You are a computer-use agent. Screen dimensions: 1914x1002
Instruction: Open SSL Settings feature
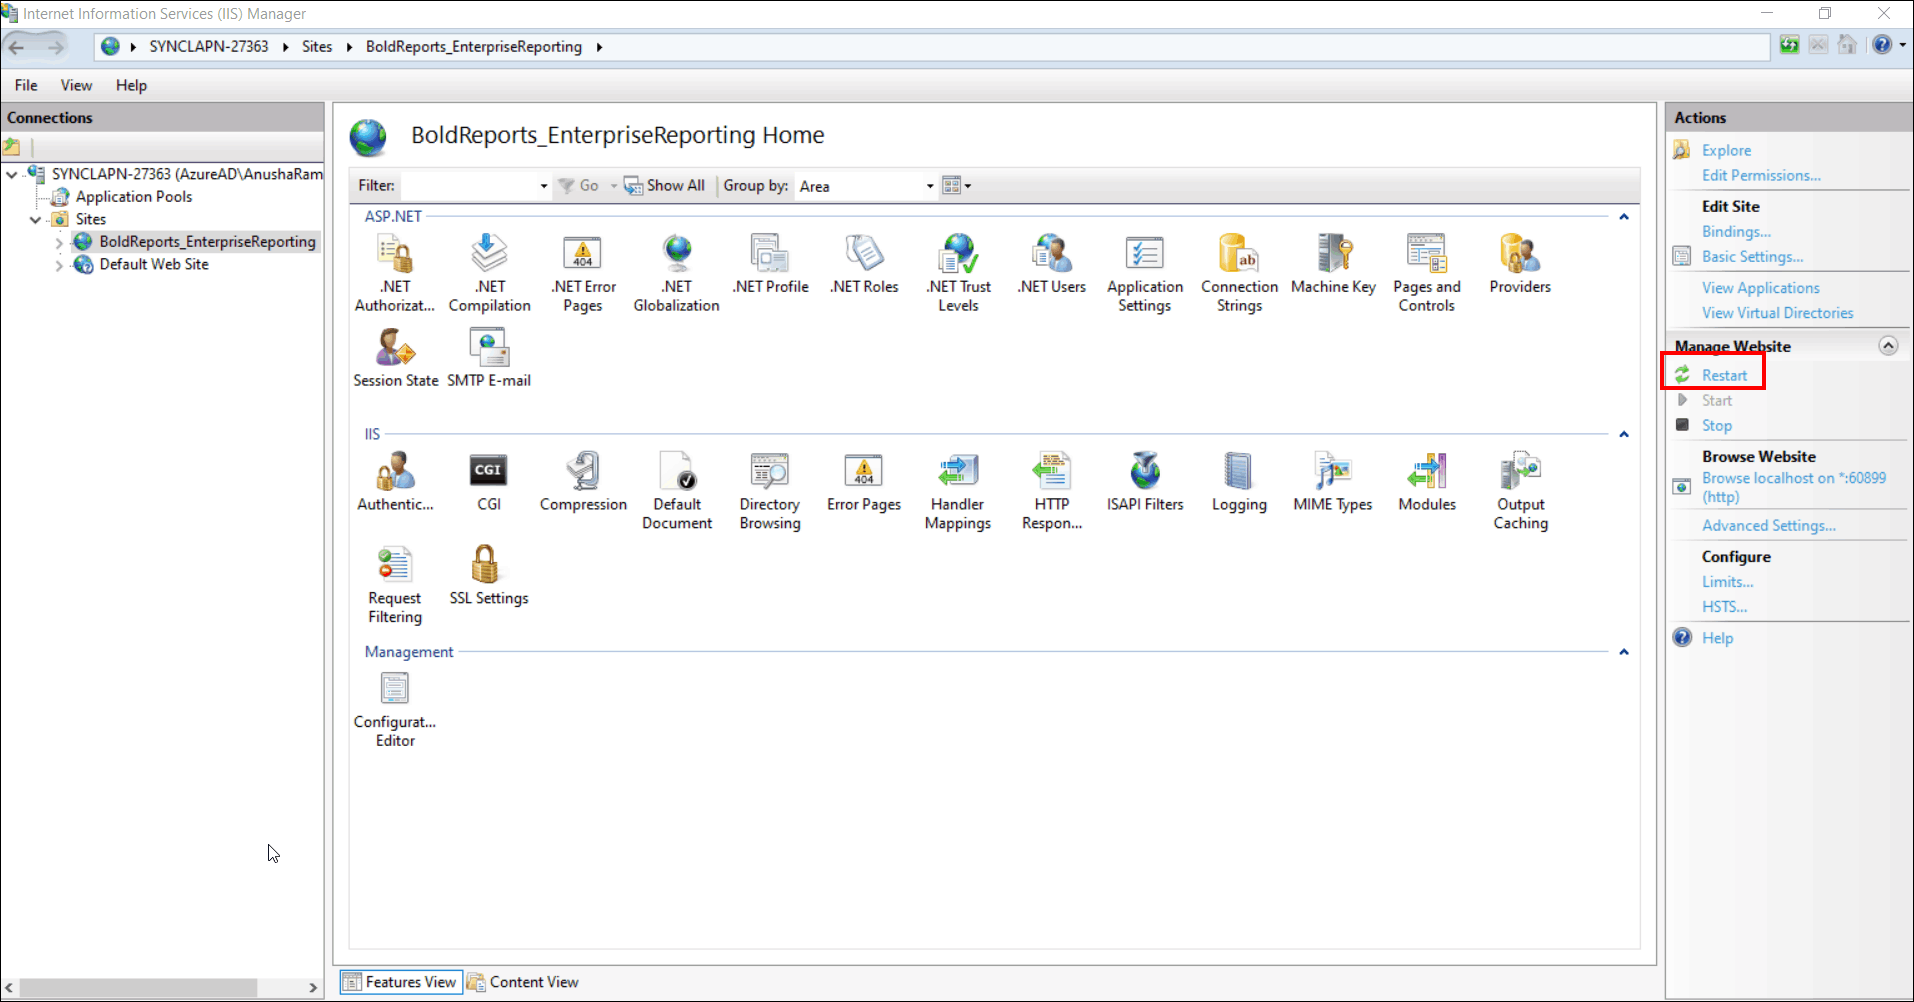pos(489,576)
